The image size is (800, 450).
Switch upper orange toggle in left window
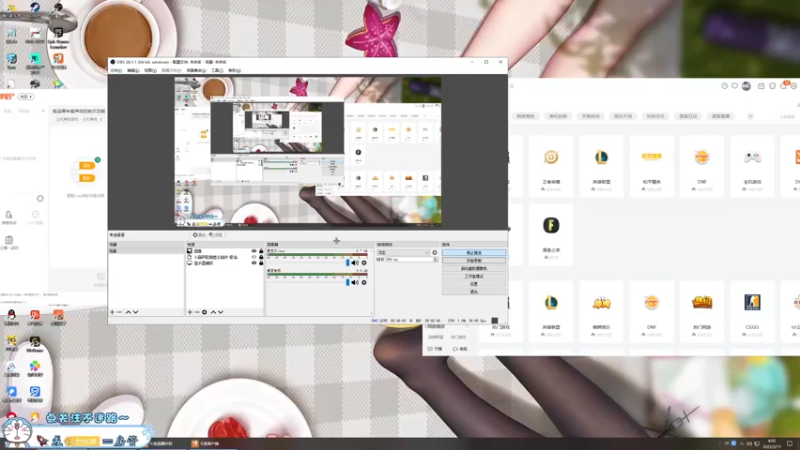pos(87,166)
